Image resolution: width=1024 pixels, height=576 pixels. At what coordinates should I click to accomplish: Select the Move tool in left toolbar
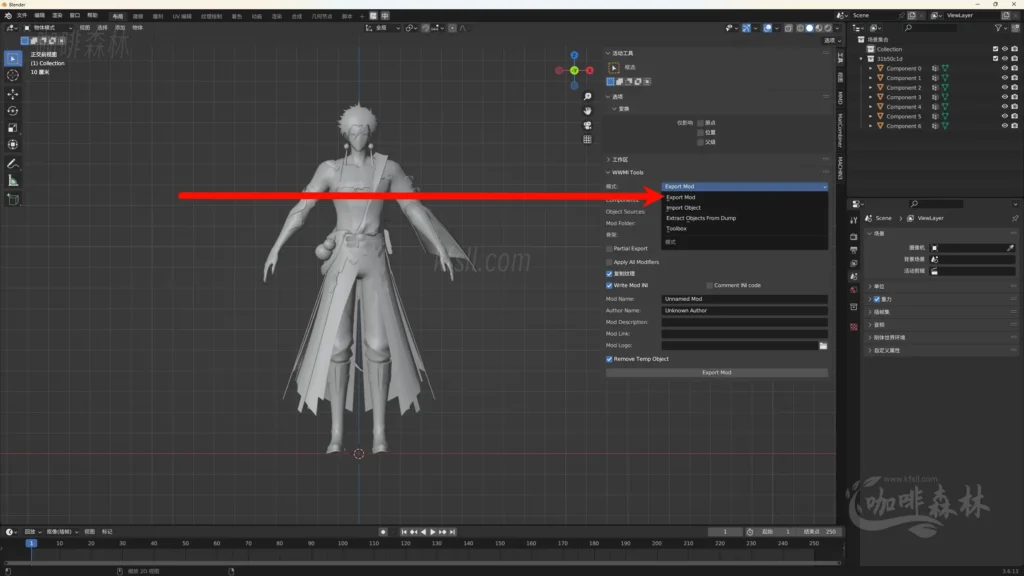[13, 93]
